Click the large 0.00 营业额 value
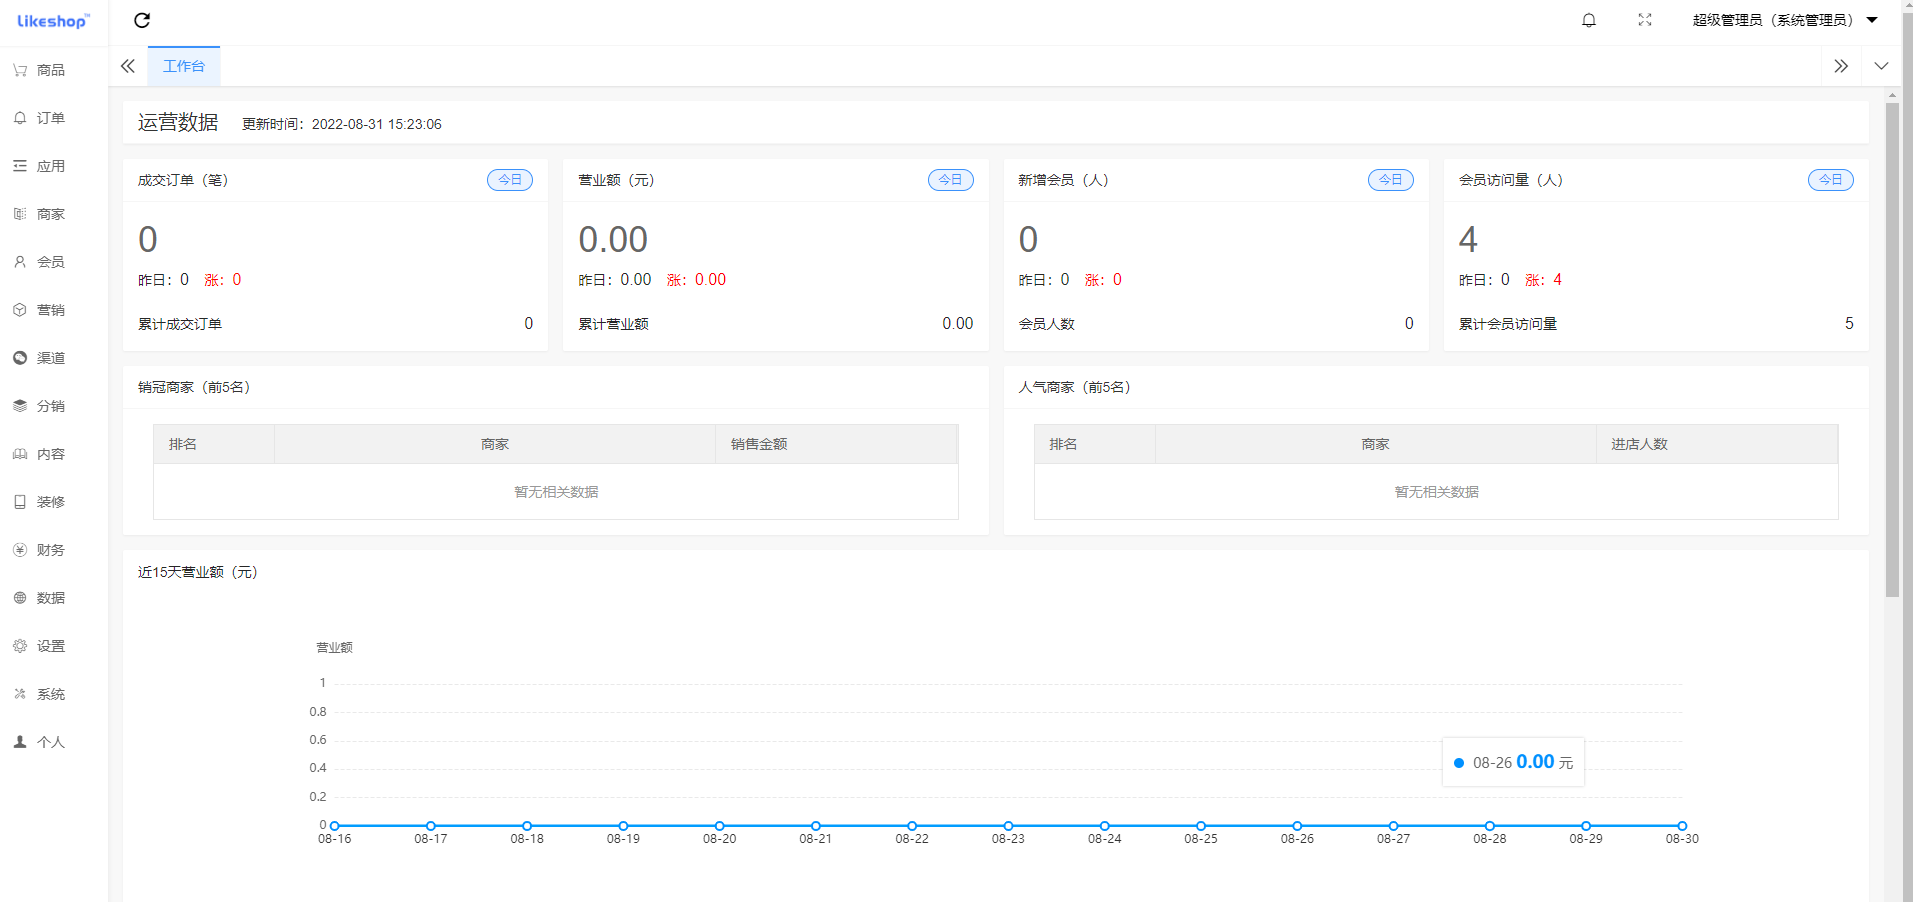The width and height of the screenshot is (1913, 902). [613, 240]
